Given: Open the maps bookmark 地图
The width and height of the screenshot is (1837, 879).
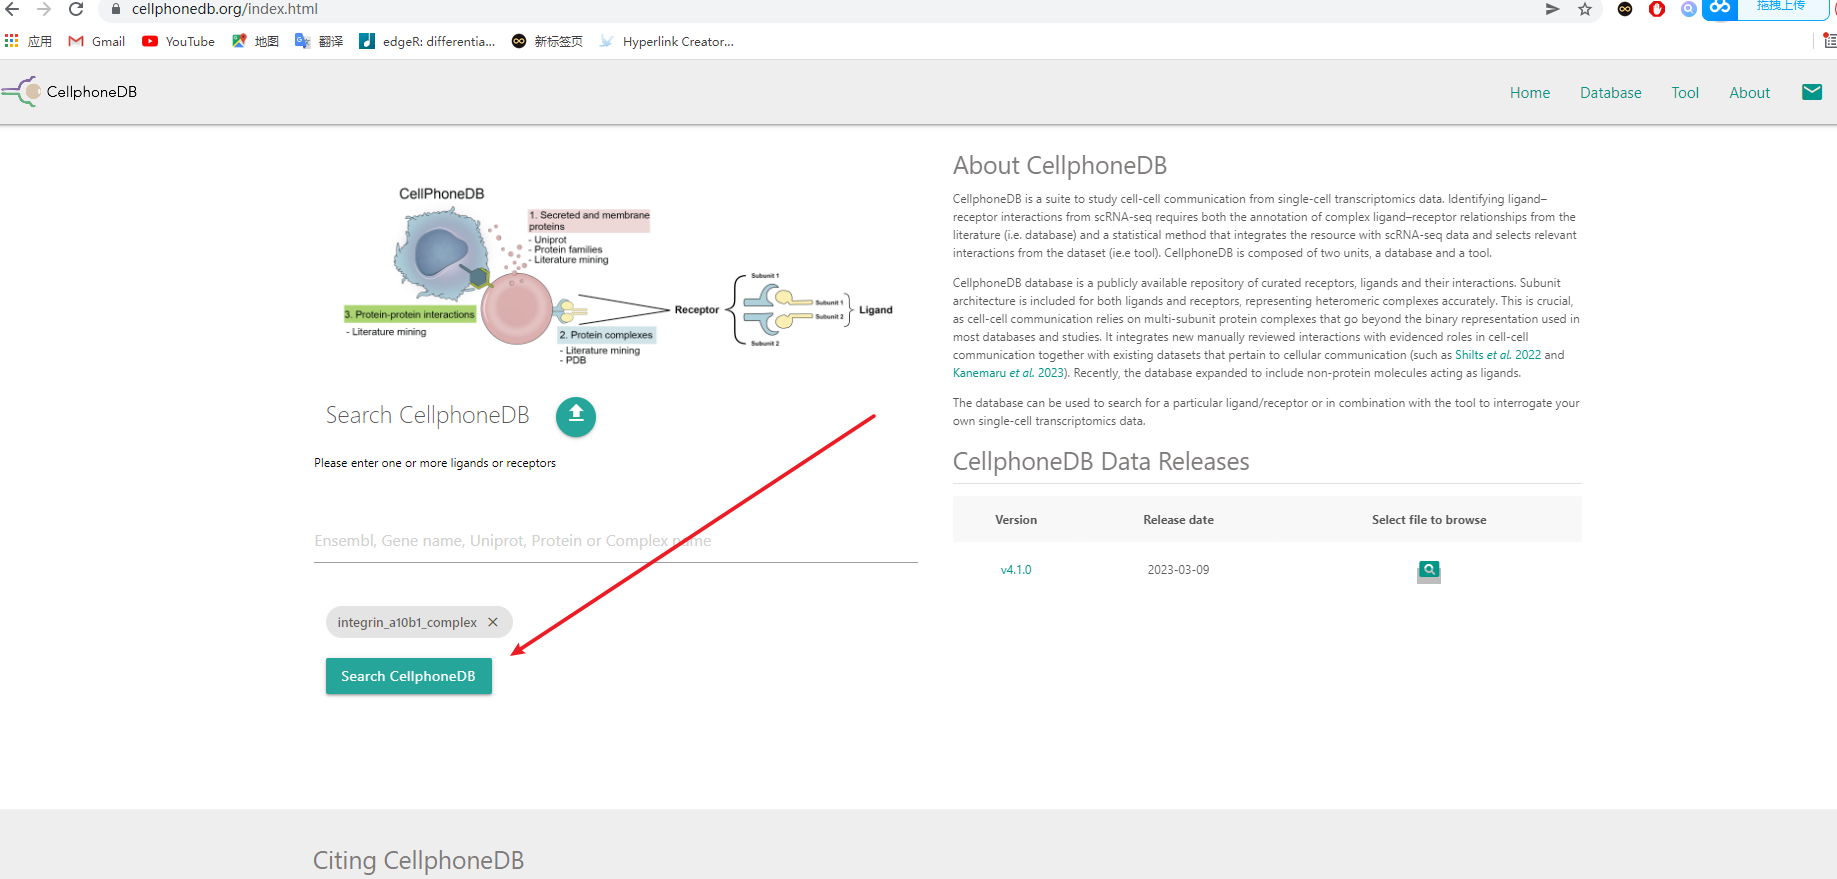Looking at the screenshot, I should (x=255, y=41).
